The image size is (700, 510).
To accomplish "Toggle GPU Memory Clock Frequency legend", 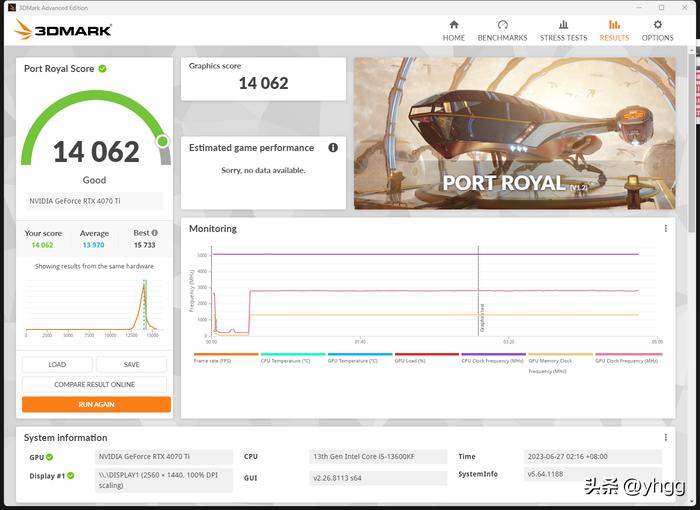I will [x=560, y=363].
